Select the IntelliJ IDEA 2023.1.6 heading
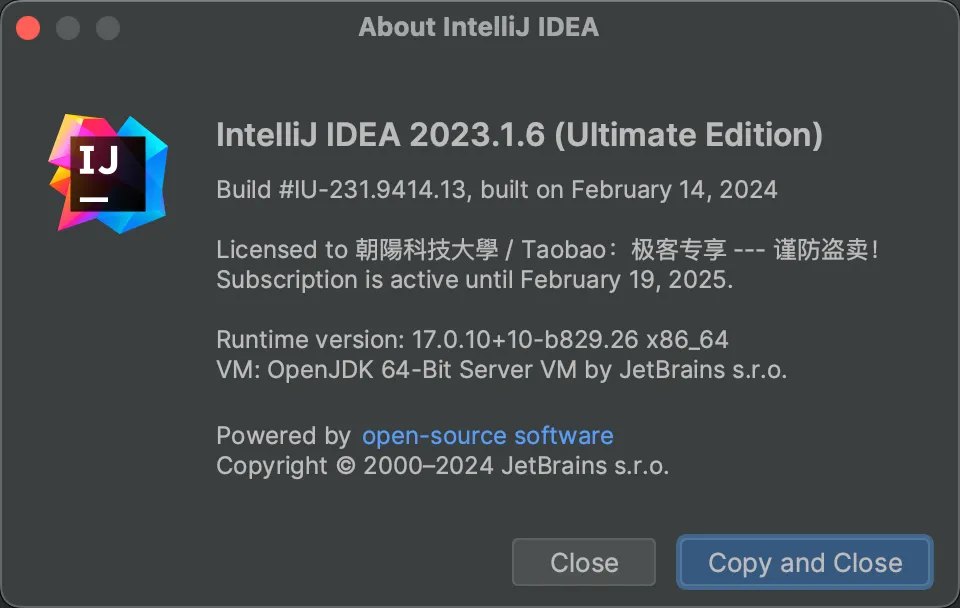 pos(520,135)
